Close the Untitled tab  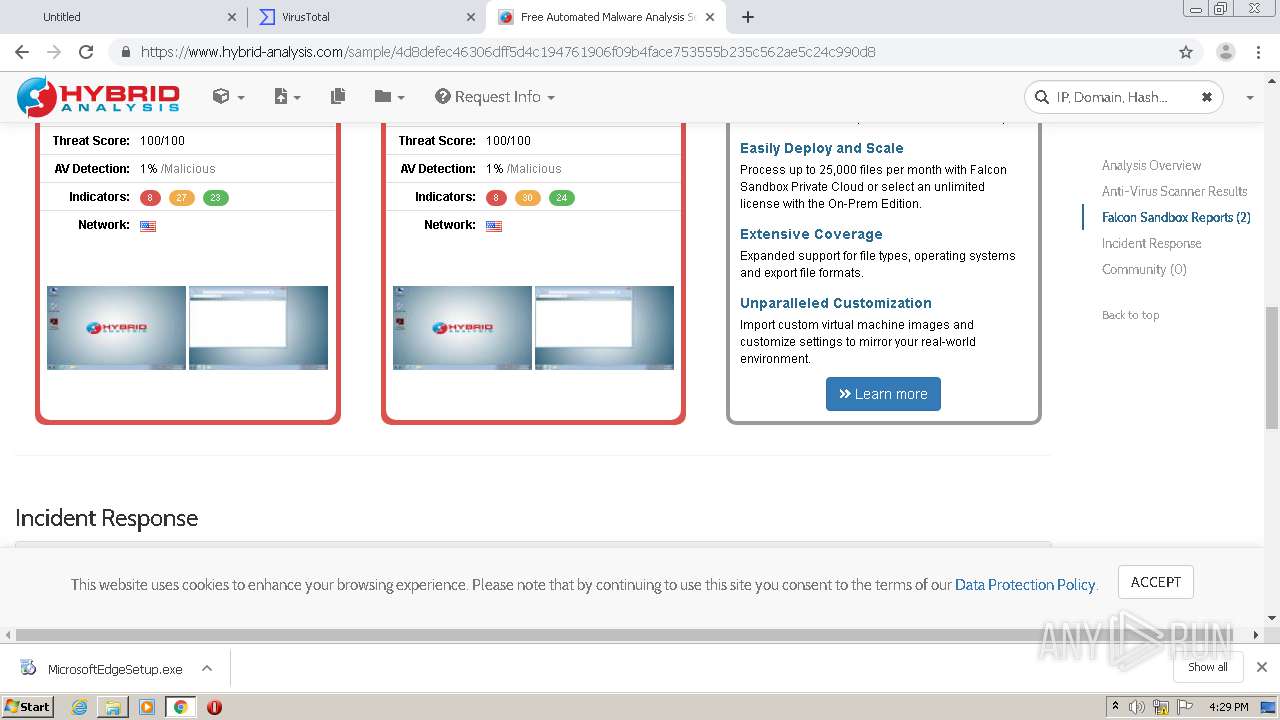coord(232,17)
